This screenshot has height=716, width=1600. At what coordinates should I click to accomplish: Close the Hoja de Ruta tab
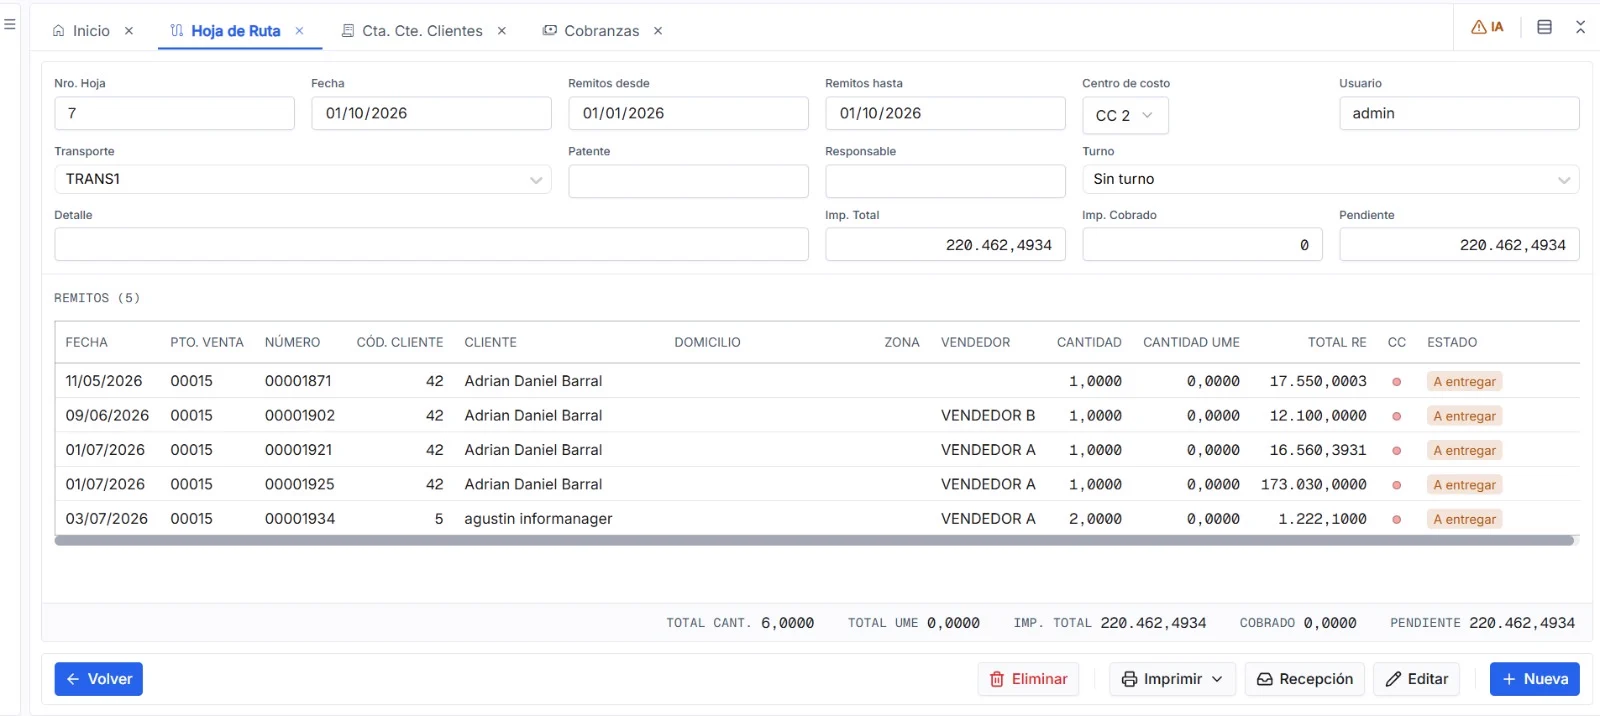tap(299, 31)
